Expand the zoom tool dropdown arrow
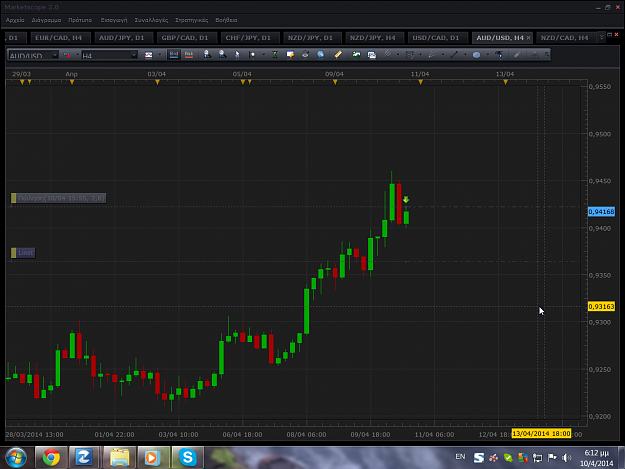This screenshot has height=469, width=625. (263, 55)
